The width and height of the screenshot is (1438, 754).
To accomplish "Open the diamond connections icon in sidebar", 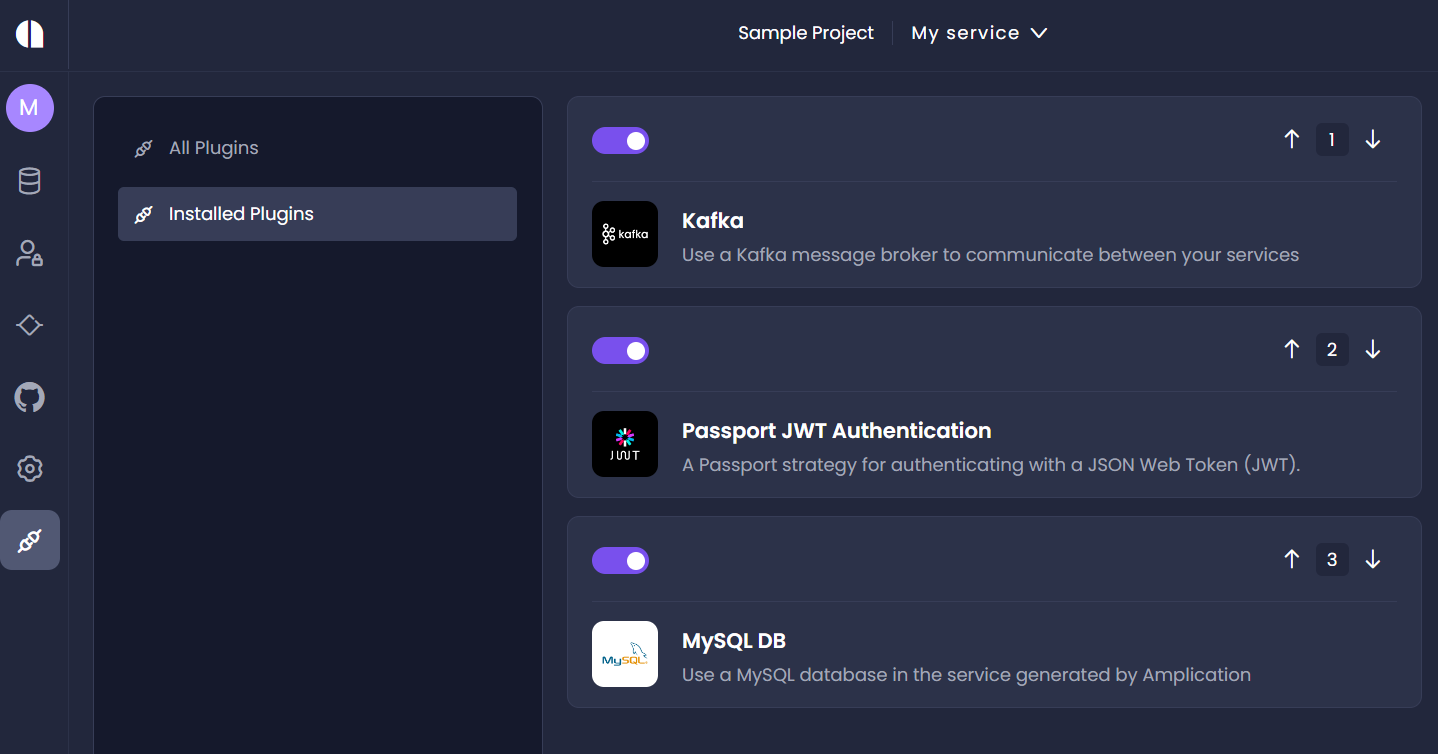I will click(30, 325).
